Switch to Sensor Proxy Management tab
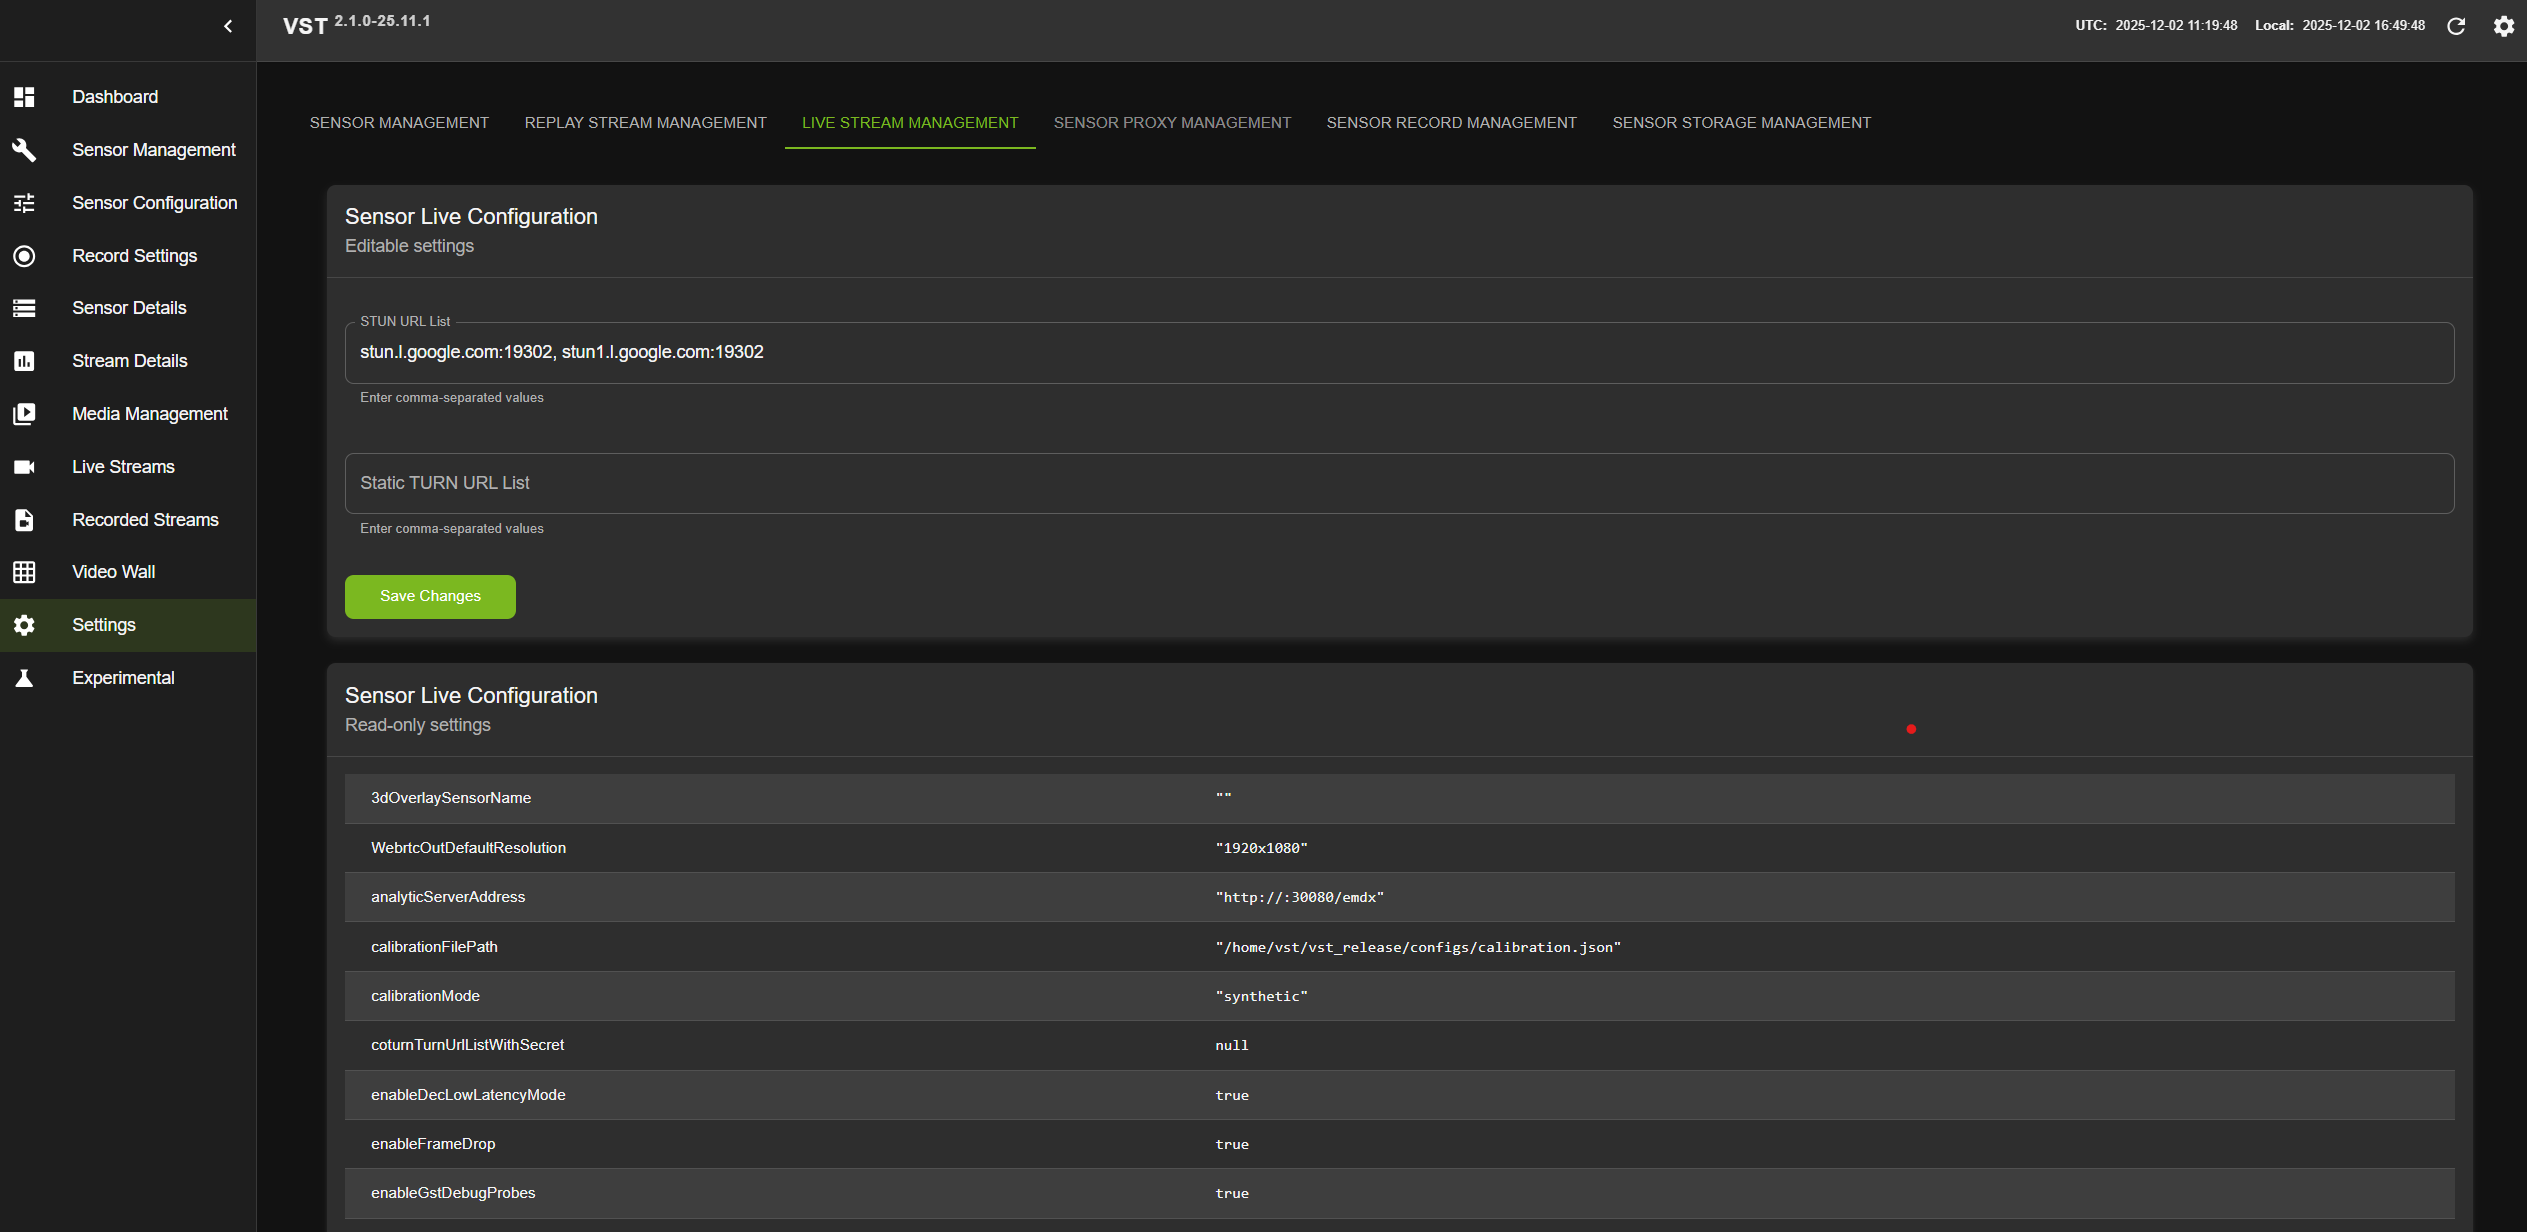This screenshot has width=2527, height=1232. [1172, 122]
